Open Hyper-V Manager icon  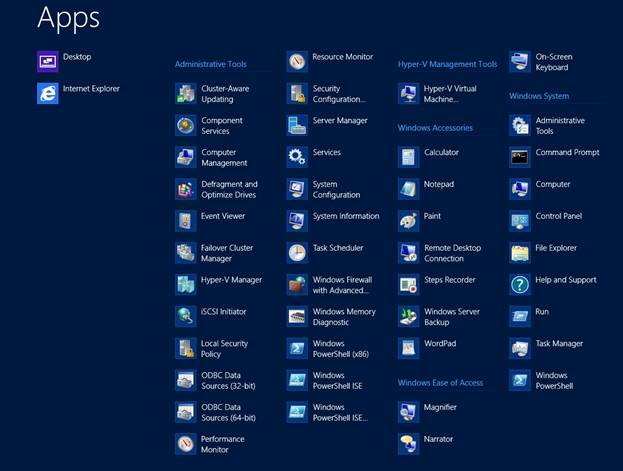(x=186, y=285)
